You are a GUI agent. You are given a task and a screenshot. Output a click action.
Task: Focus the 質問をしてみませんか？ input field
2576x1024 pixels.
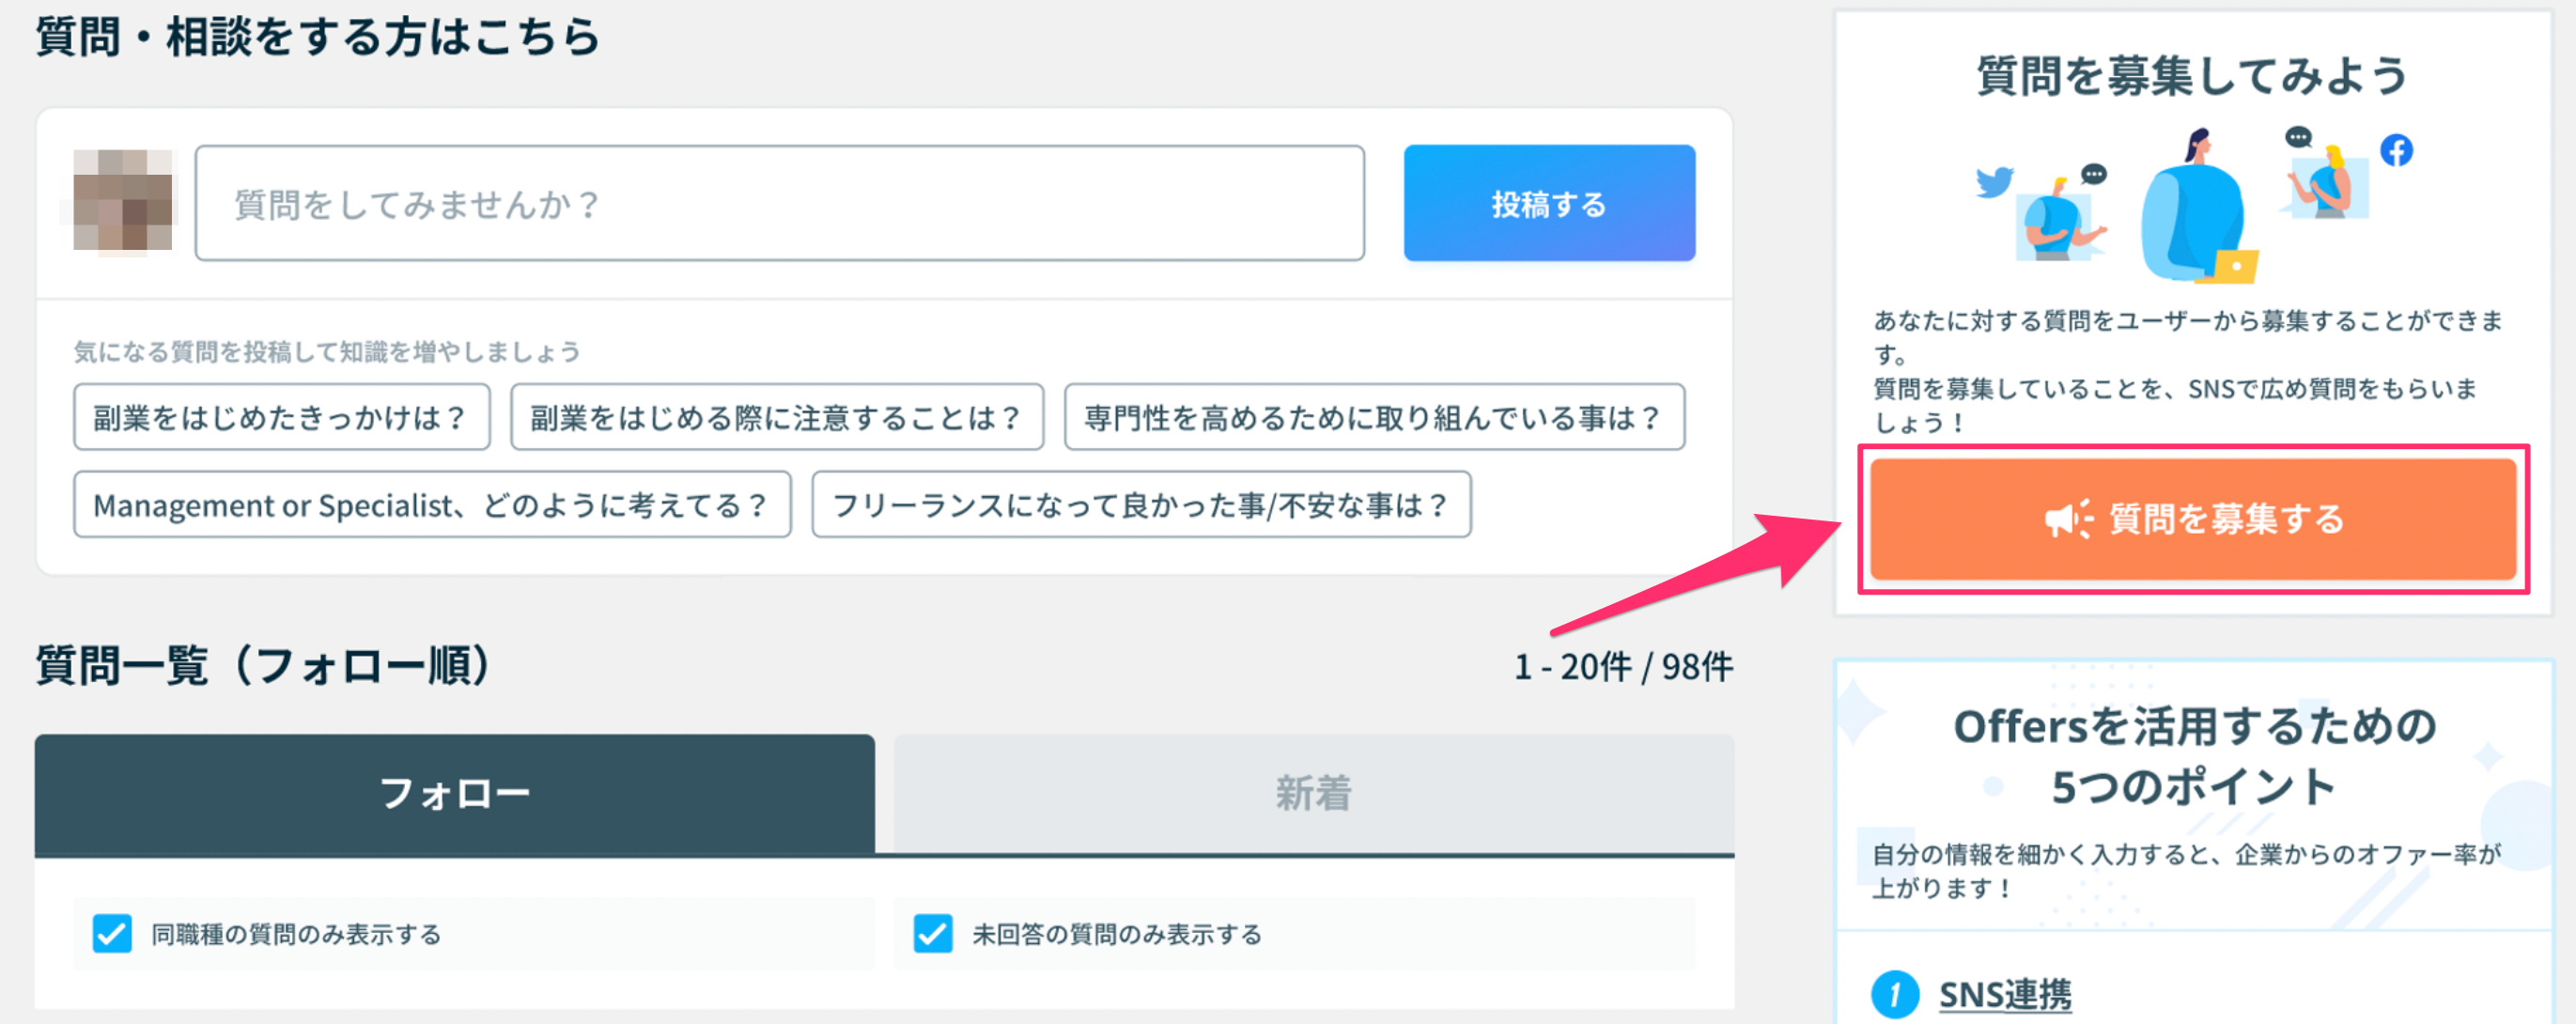pyautogui.click(x=779, y=203)
